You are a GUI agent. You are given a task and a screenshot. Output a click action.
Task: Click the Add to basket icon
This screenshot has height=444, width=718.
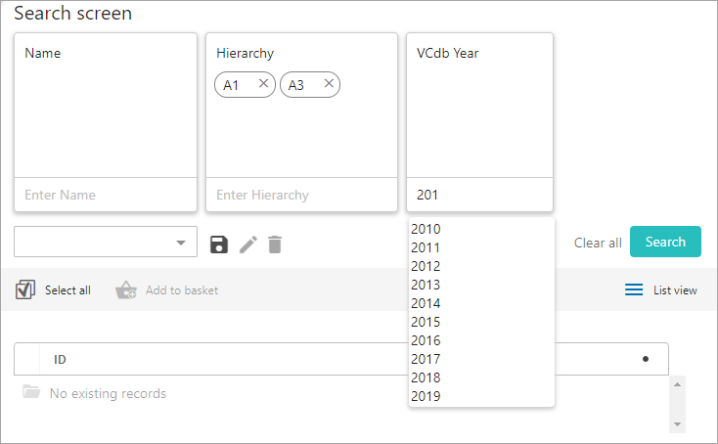point(126,290)
